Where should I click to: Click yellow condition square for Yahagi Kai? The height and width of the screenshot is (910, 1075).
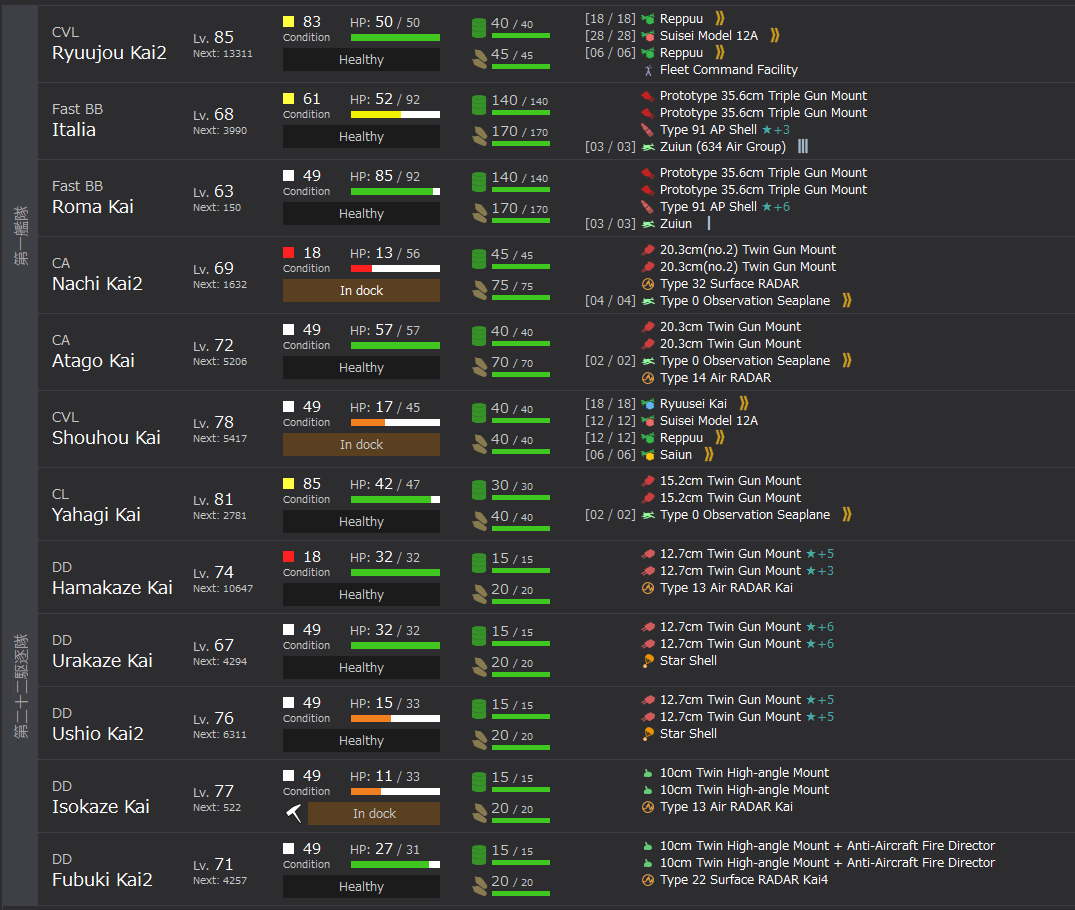pos(289,483)
